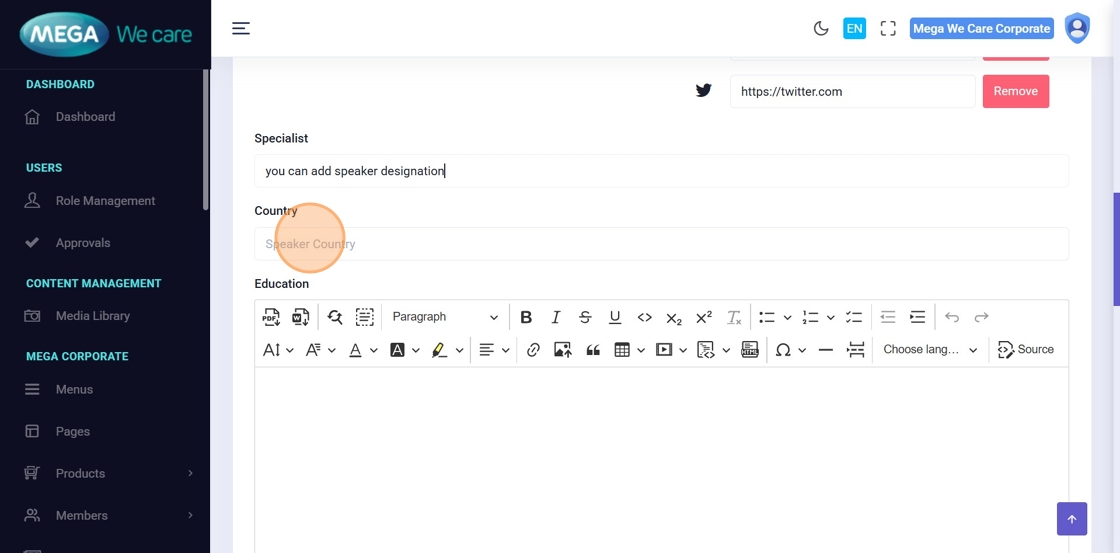Click the Source editing button
Screen dimensions: 1120x553
tap(1026, 350)
